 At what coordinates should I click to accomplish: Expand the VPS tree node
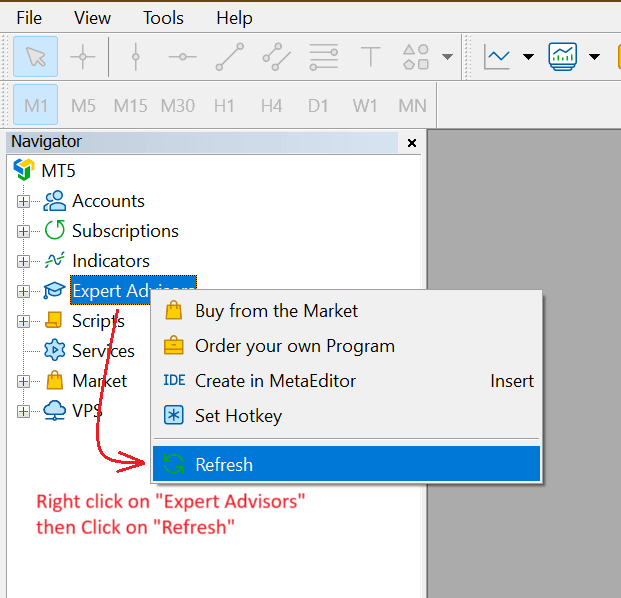(23, 411)
